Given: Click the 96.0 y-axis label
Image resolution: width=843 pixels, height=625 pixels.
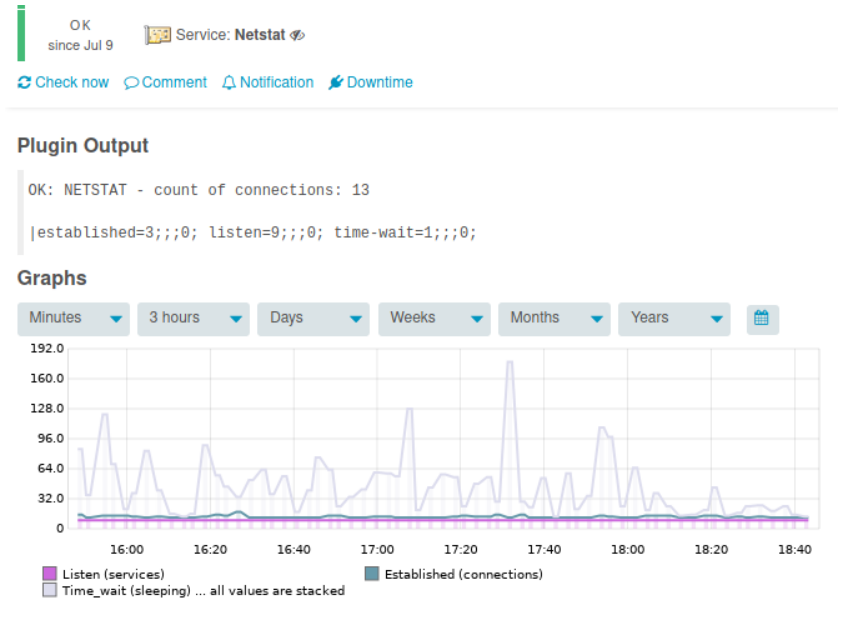Looking at the screenshot, I should pyautogui.click(x=51, y=439).
